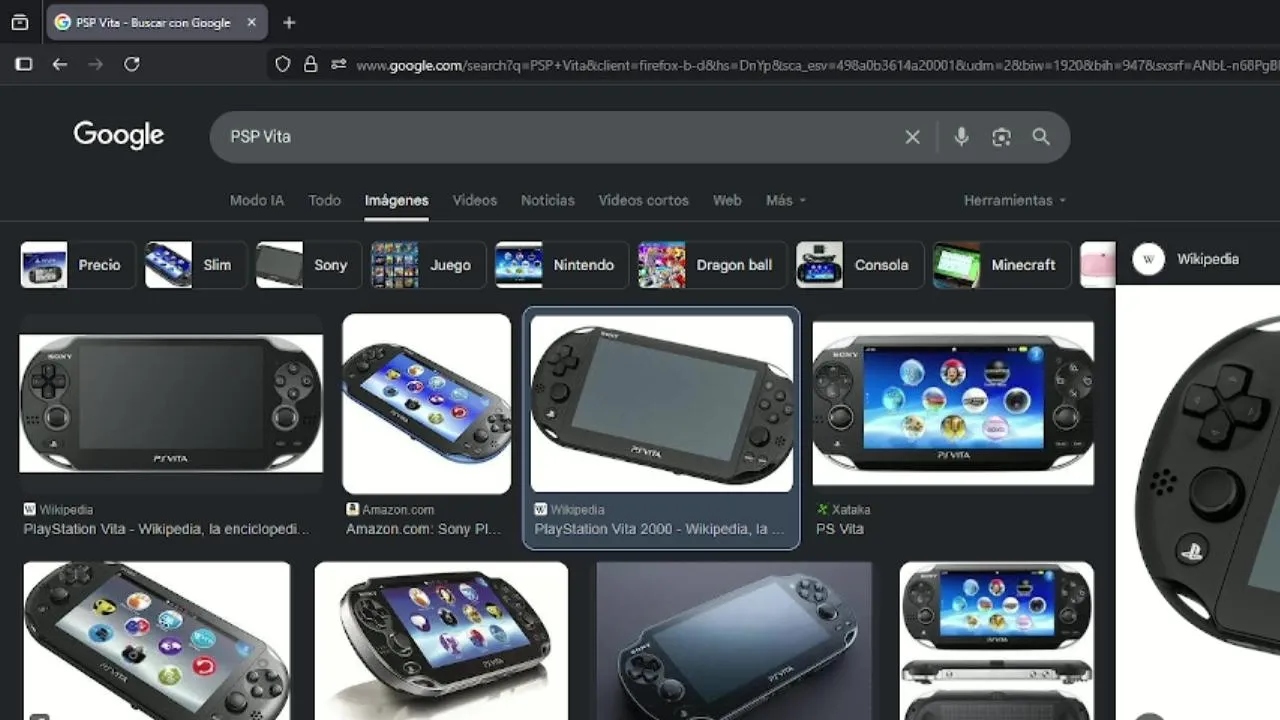
Task: Click the forward navigation arrow
Action: (x=96, y=64)
